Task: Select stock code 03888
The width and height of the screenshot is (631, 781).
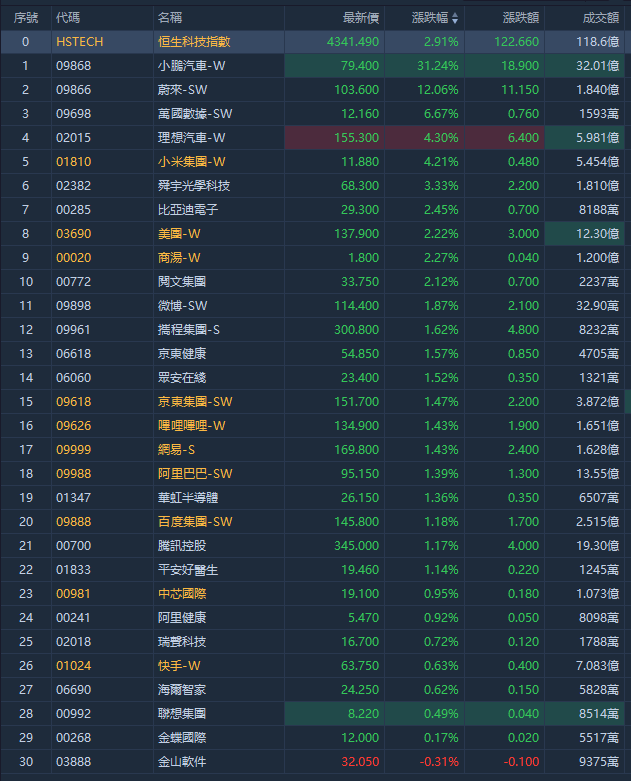Action: coord(74,761)
